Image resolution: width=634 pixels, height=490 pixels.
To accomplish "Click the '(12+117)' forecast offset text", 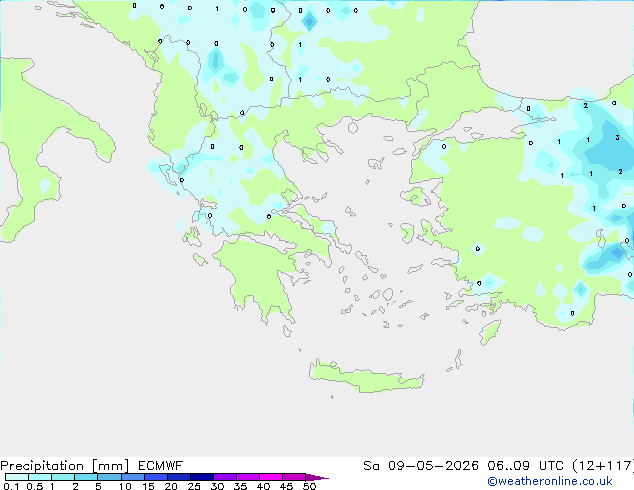I will 603,466.
